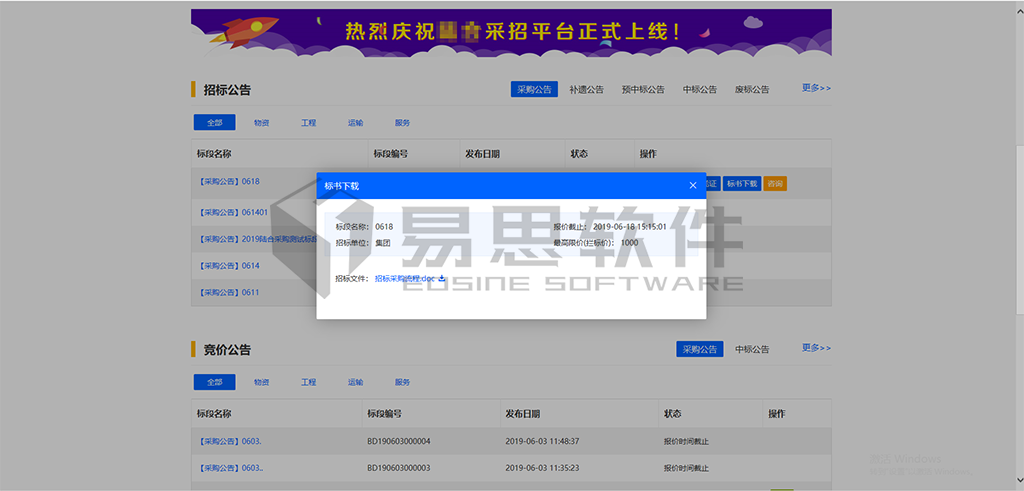The width and height of the screenshot is (1024, 491).
Task: Click the download icon beside 招标采购流程.doc
Action: coord(442,278)
